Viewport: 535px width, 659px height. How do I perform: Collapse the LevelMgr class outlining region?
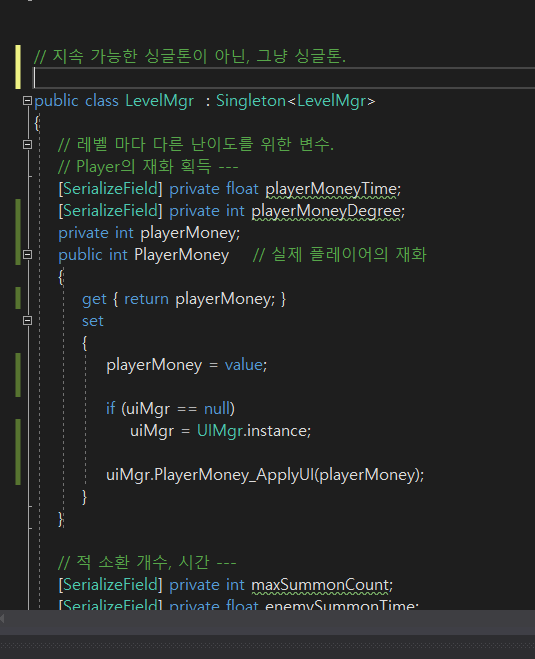(x=27, y=100)
